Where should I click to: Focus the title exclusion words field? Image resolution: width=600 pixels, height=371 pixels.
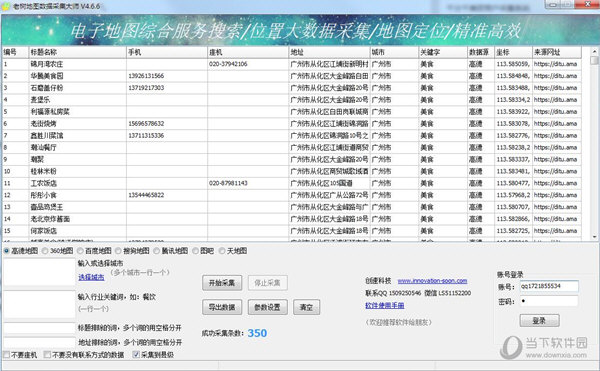39,328
